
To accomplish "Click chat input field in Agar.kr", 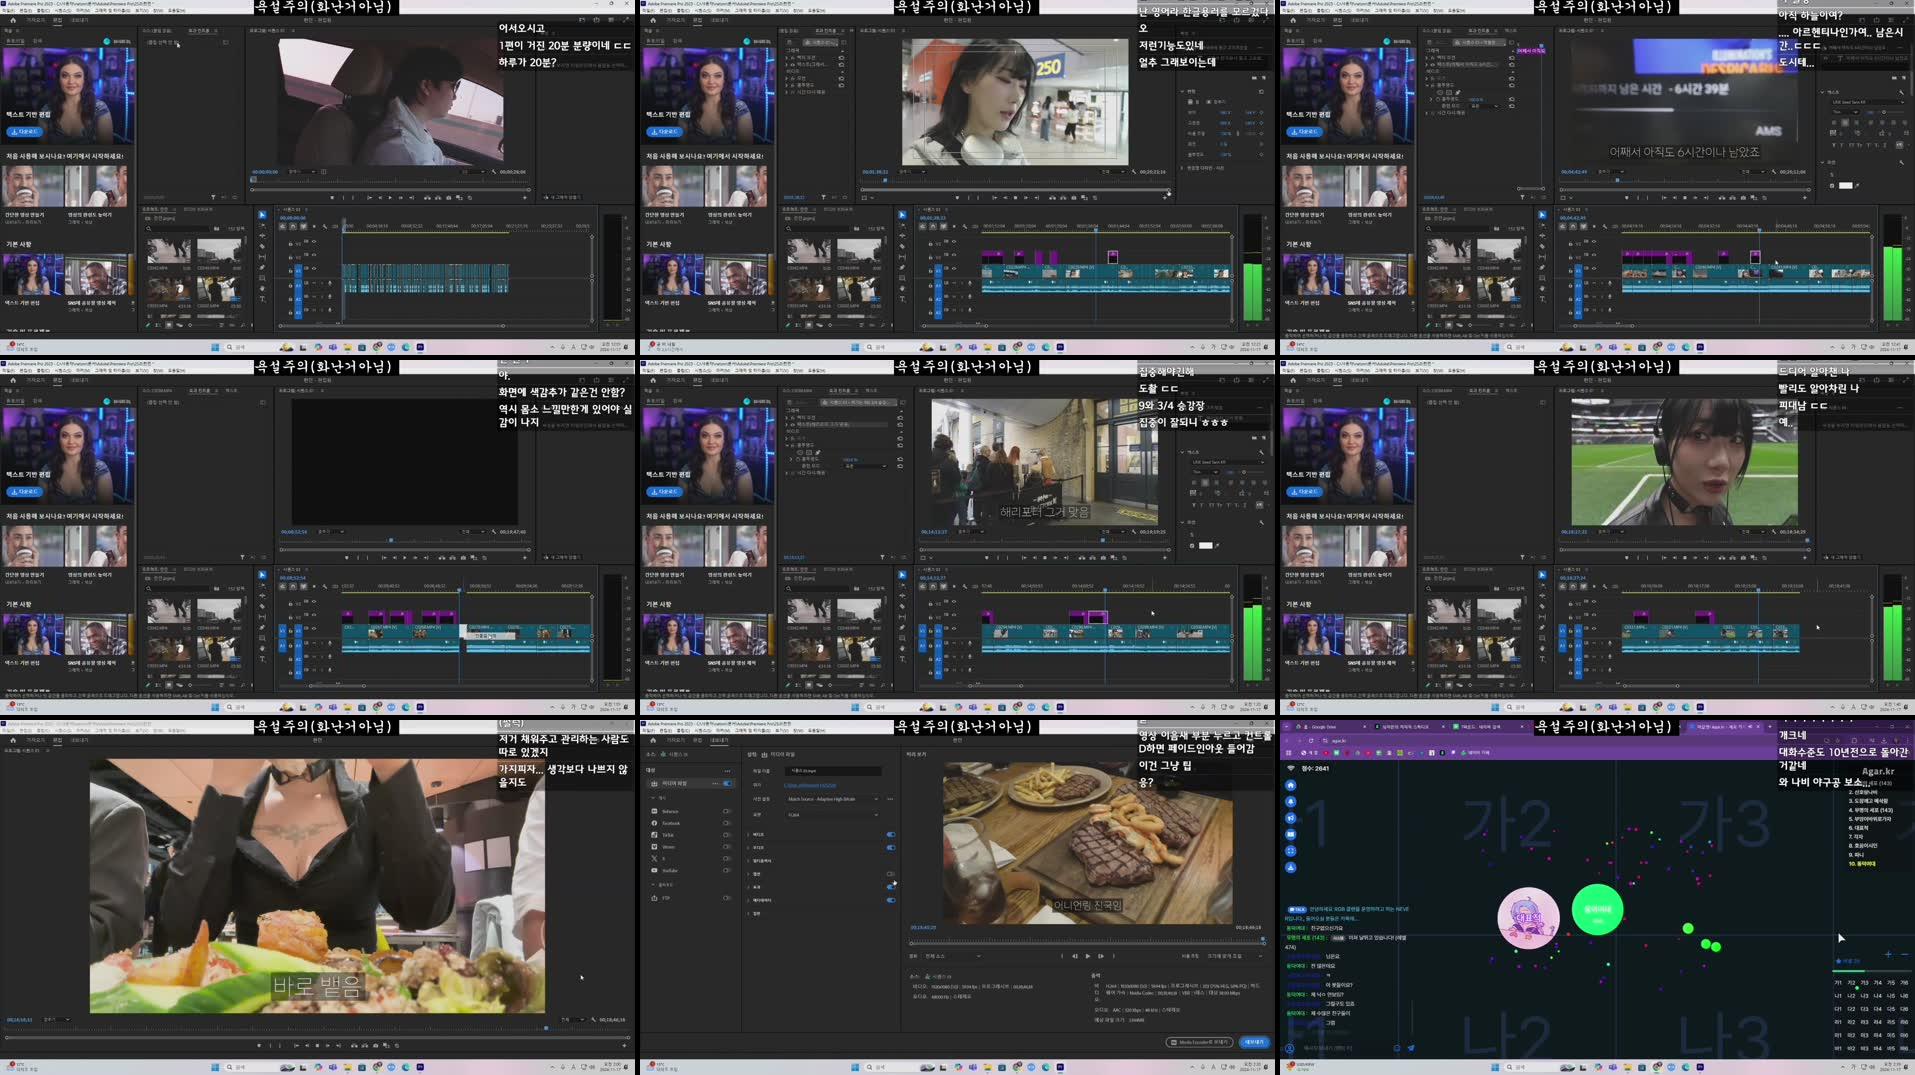I will 1345,1048.
